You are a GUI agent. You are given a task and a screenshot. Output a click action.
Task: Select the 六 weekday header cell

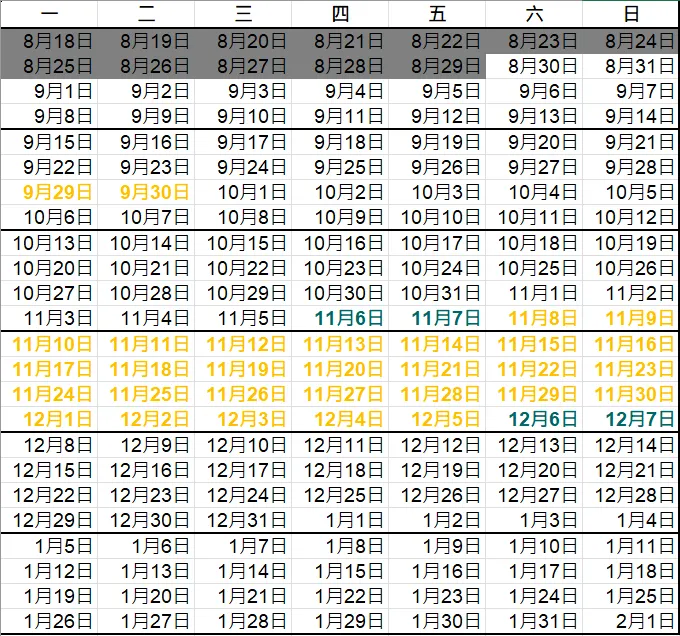tap(534, 14)
